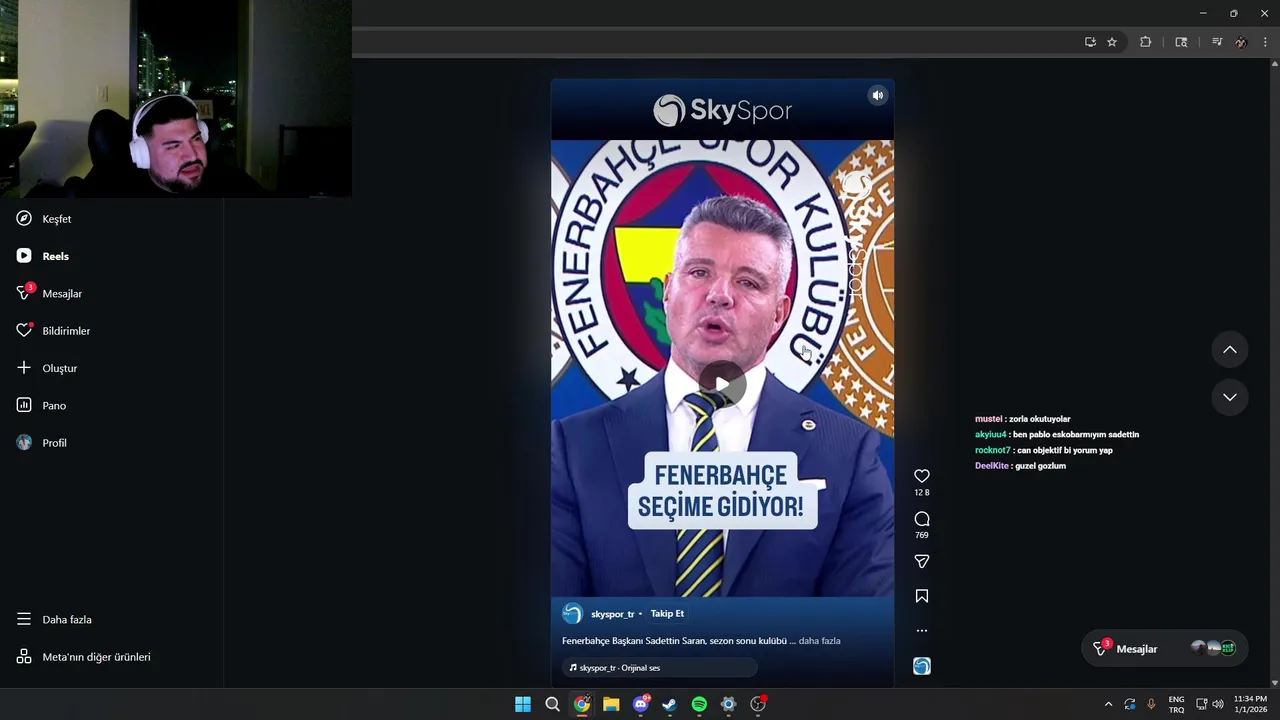
Task: Share the reel with paper-plane icon
Action: coord(922,562)
